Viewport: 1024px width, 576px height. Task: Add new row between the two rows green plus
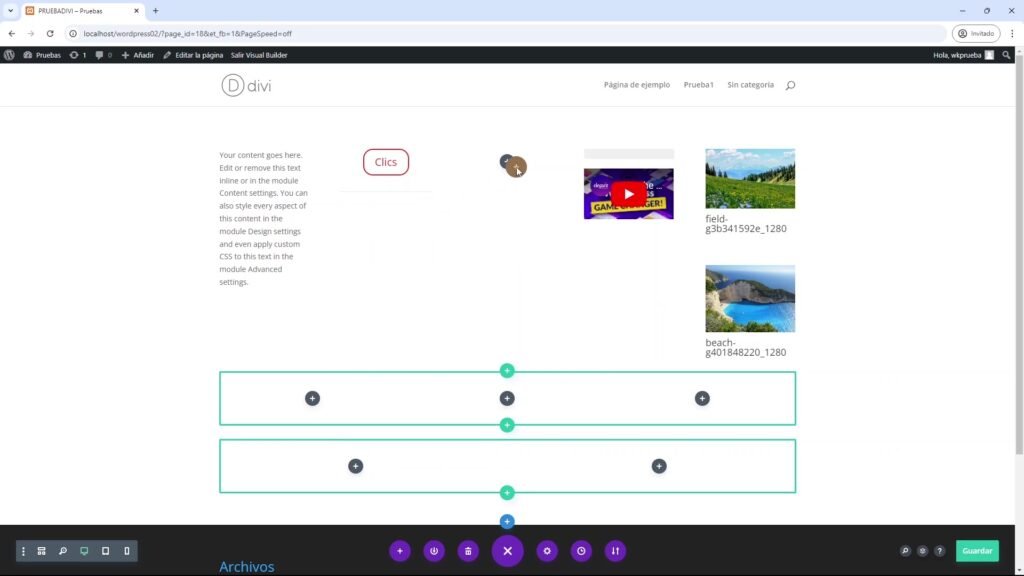(x=507, y=425)
